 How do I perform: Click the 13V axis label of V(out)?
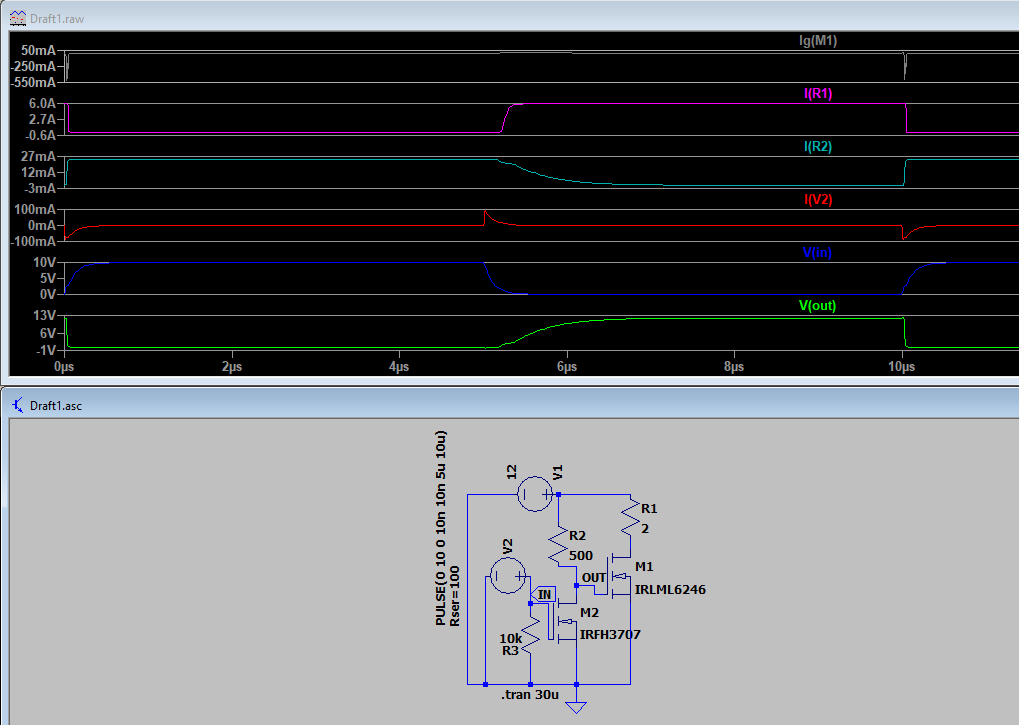[x=44, y=315]
